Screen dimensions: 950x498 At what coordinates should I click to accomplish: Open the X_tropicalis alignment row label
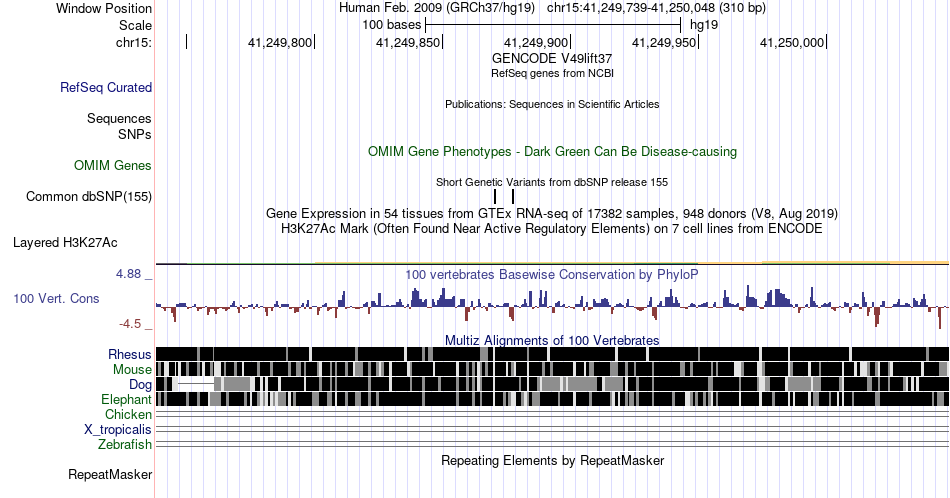point(118,430)
